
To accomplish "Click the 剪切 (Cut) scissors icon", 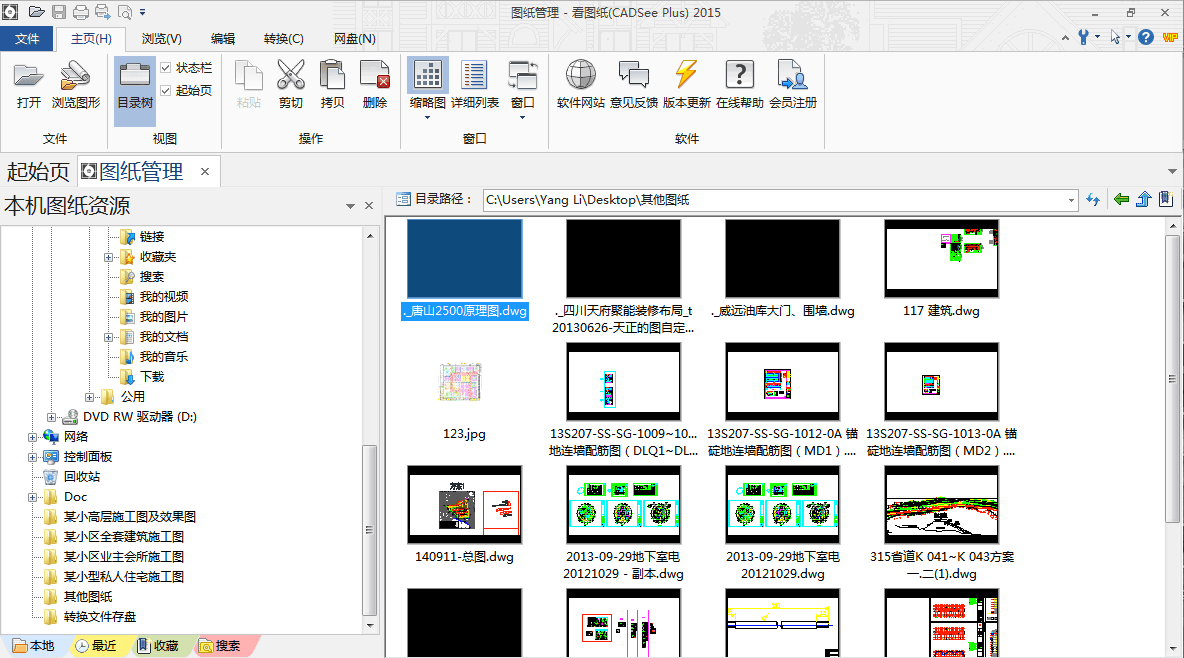I will click(291, 83).
